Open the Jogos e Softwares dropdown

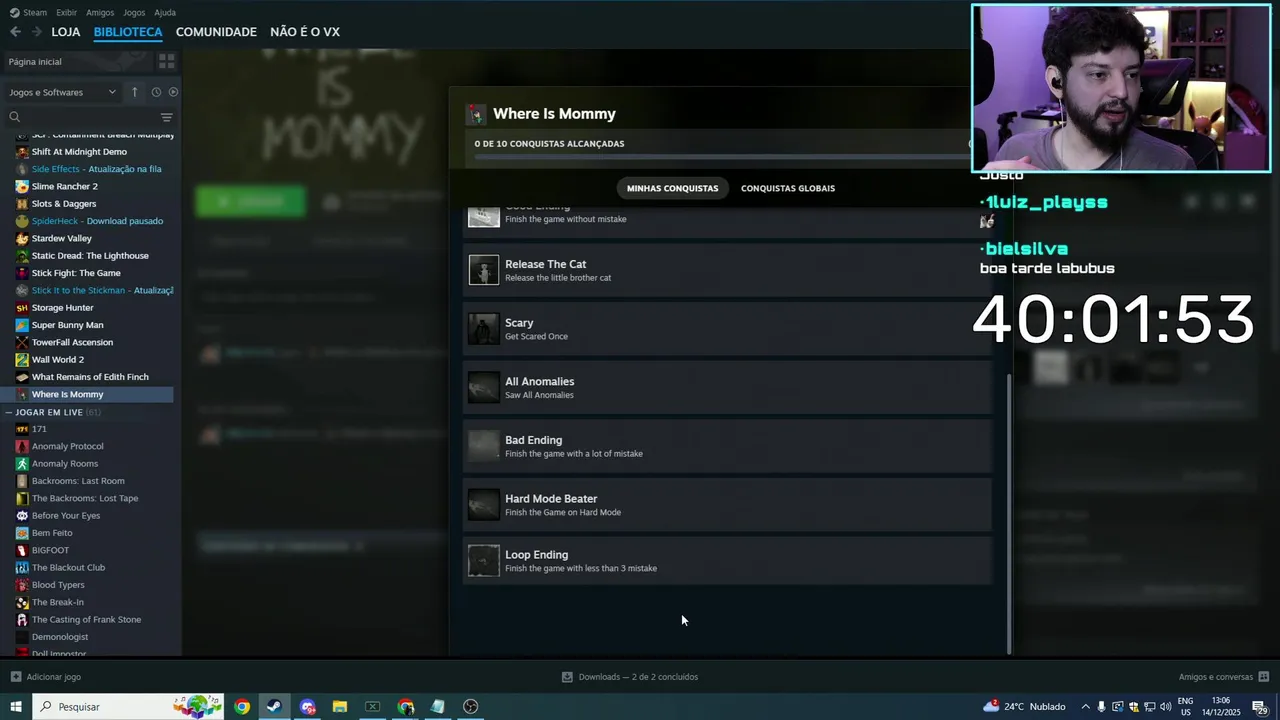(x=62, y=92)
